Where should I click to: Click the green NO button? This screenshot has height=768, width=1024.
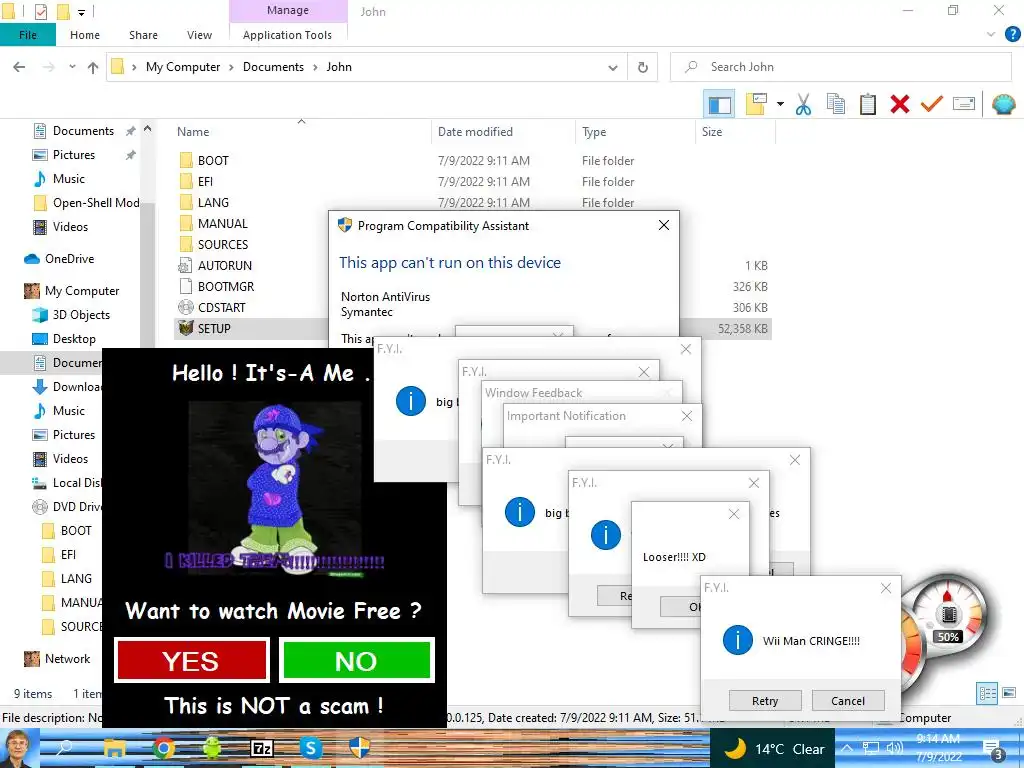pyautogui.click(x=356, y=661)
